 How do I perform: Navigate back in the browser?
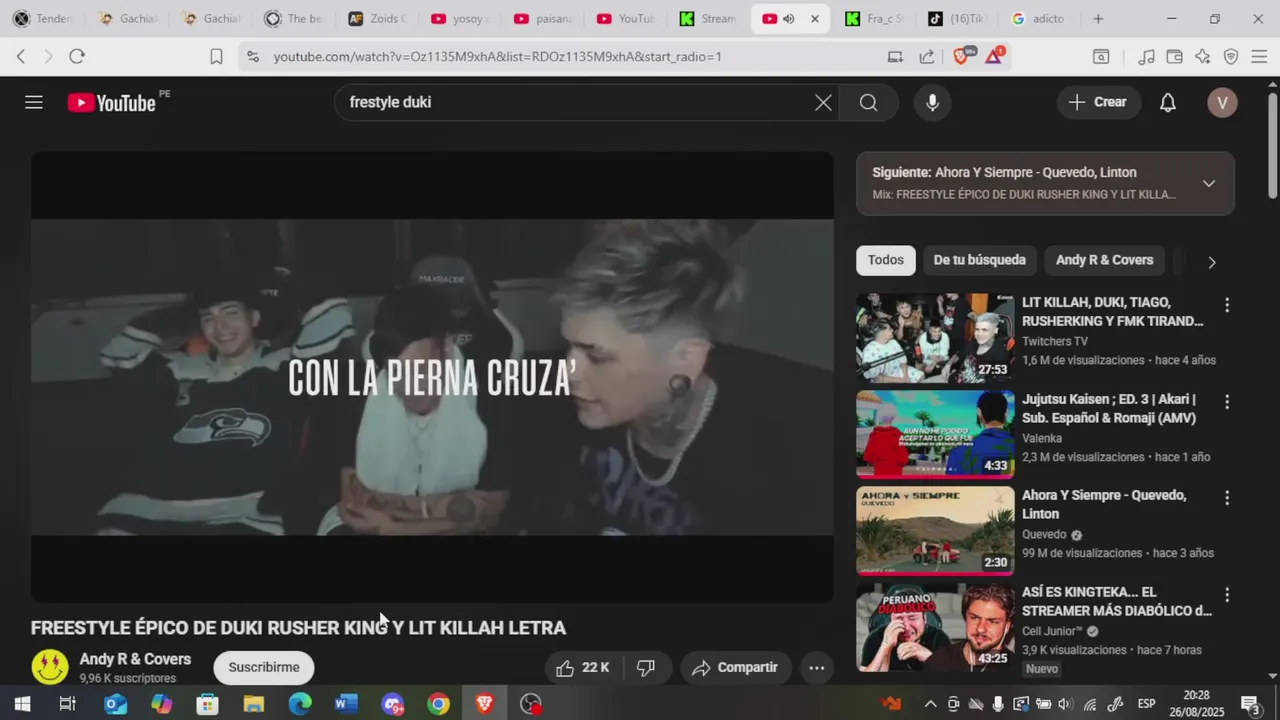[x=21, y=56]
